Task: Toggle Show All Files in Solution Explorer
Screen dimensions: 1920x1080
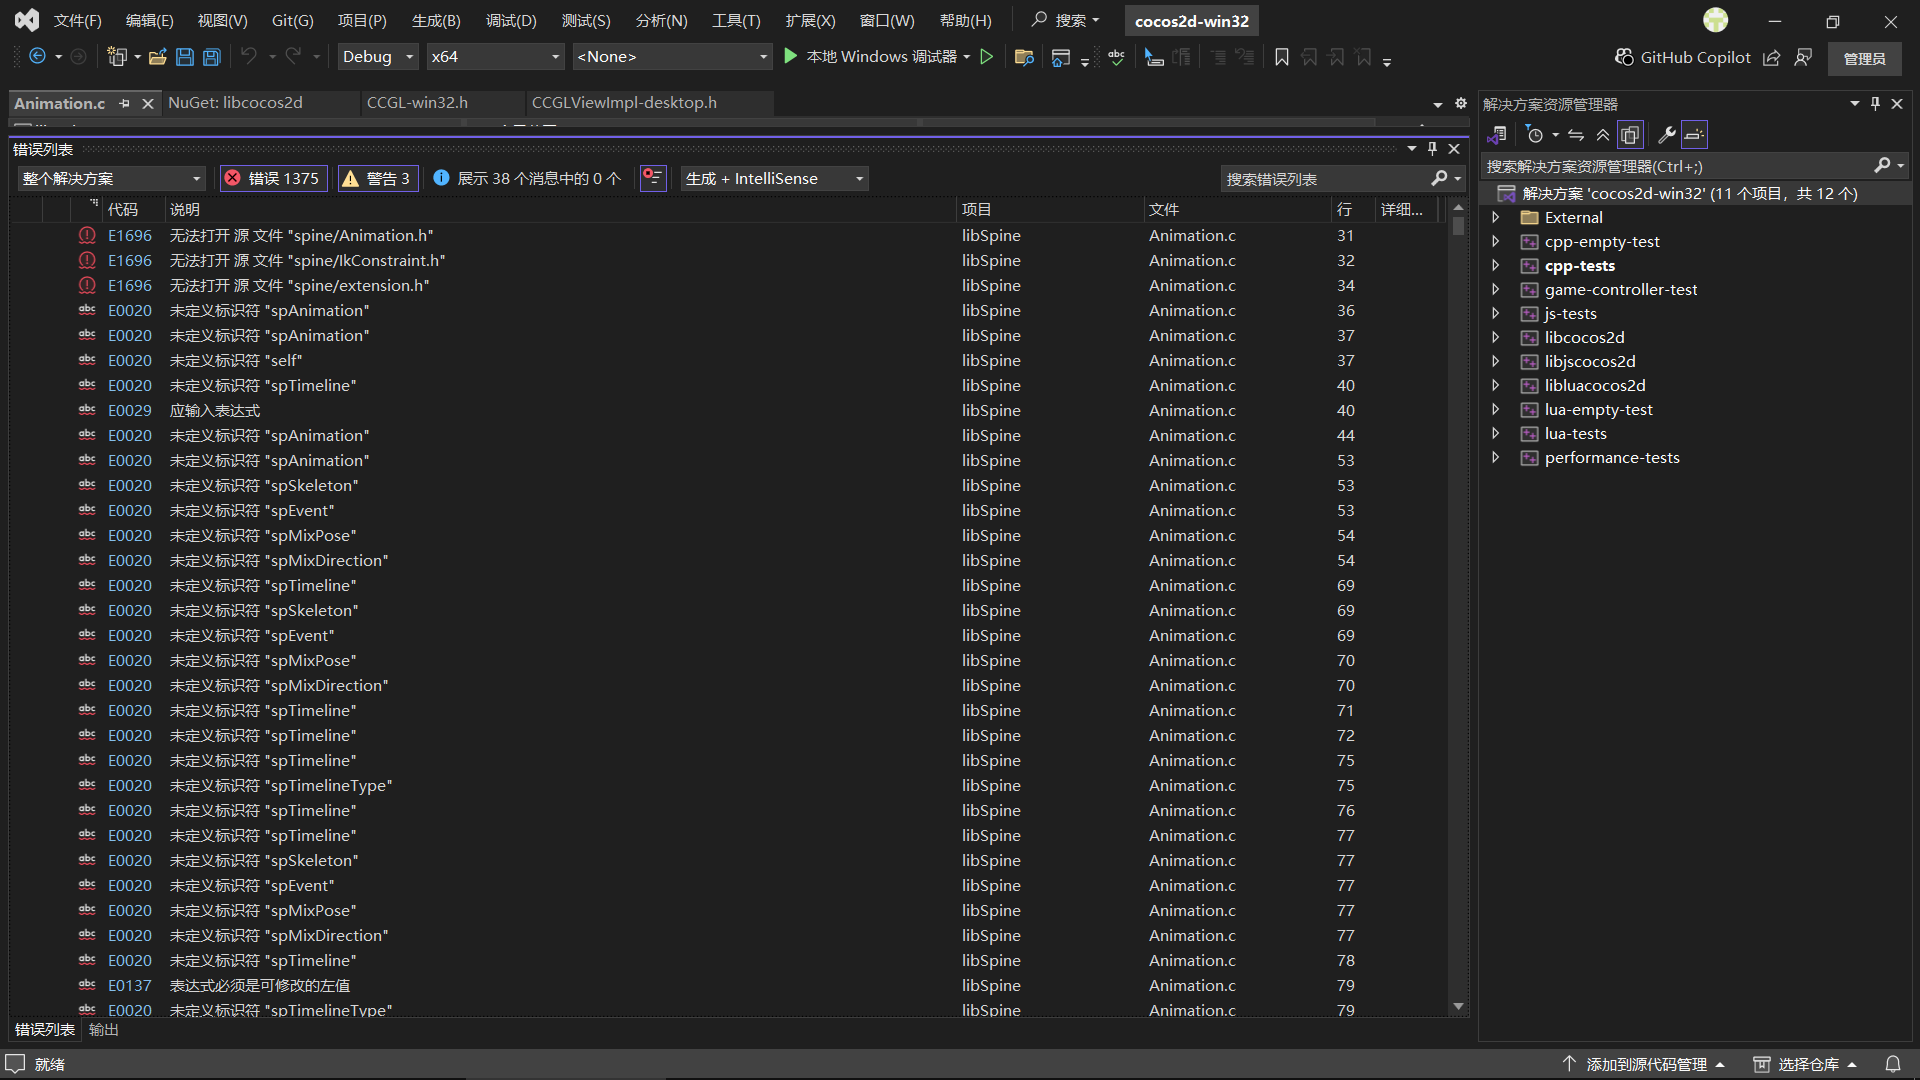Action: [x=1630, y=135]
